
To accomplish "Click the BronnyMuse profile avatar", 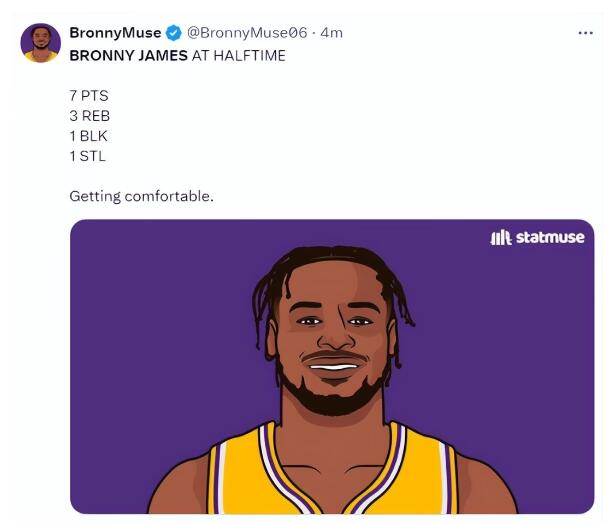I will (41, 43).
